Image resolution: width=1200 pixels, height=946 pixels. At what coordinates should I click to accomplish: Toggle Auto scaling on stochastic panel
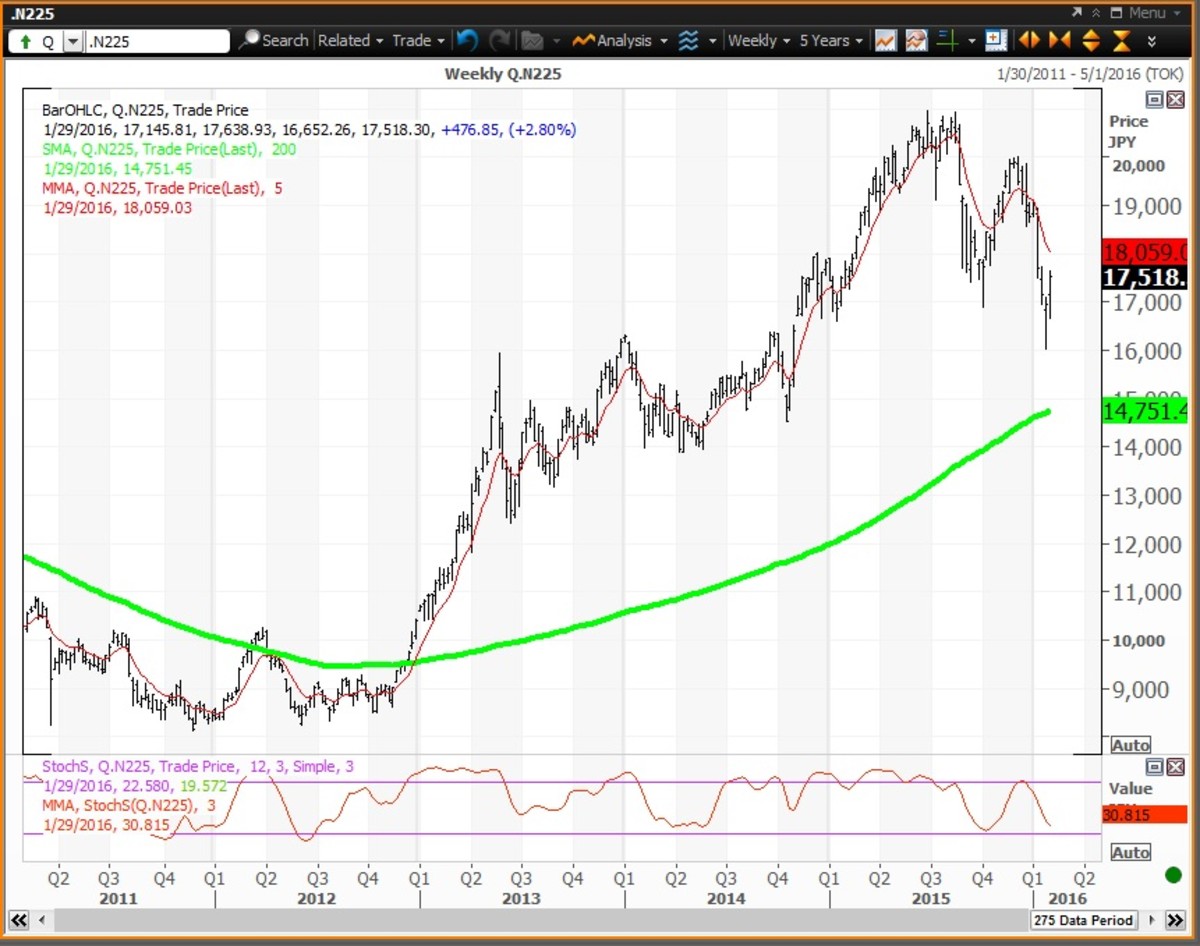click(x=1130, y=853)
